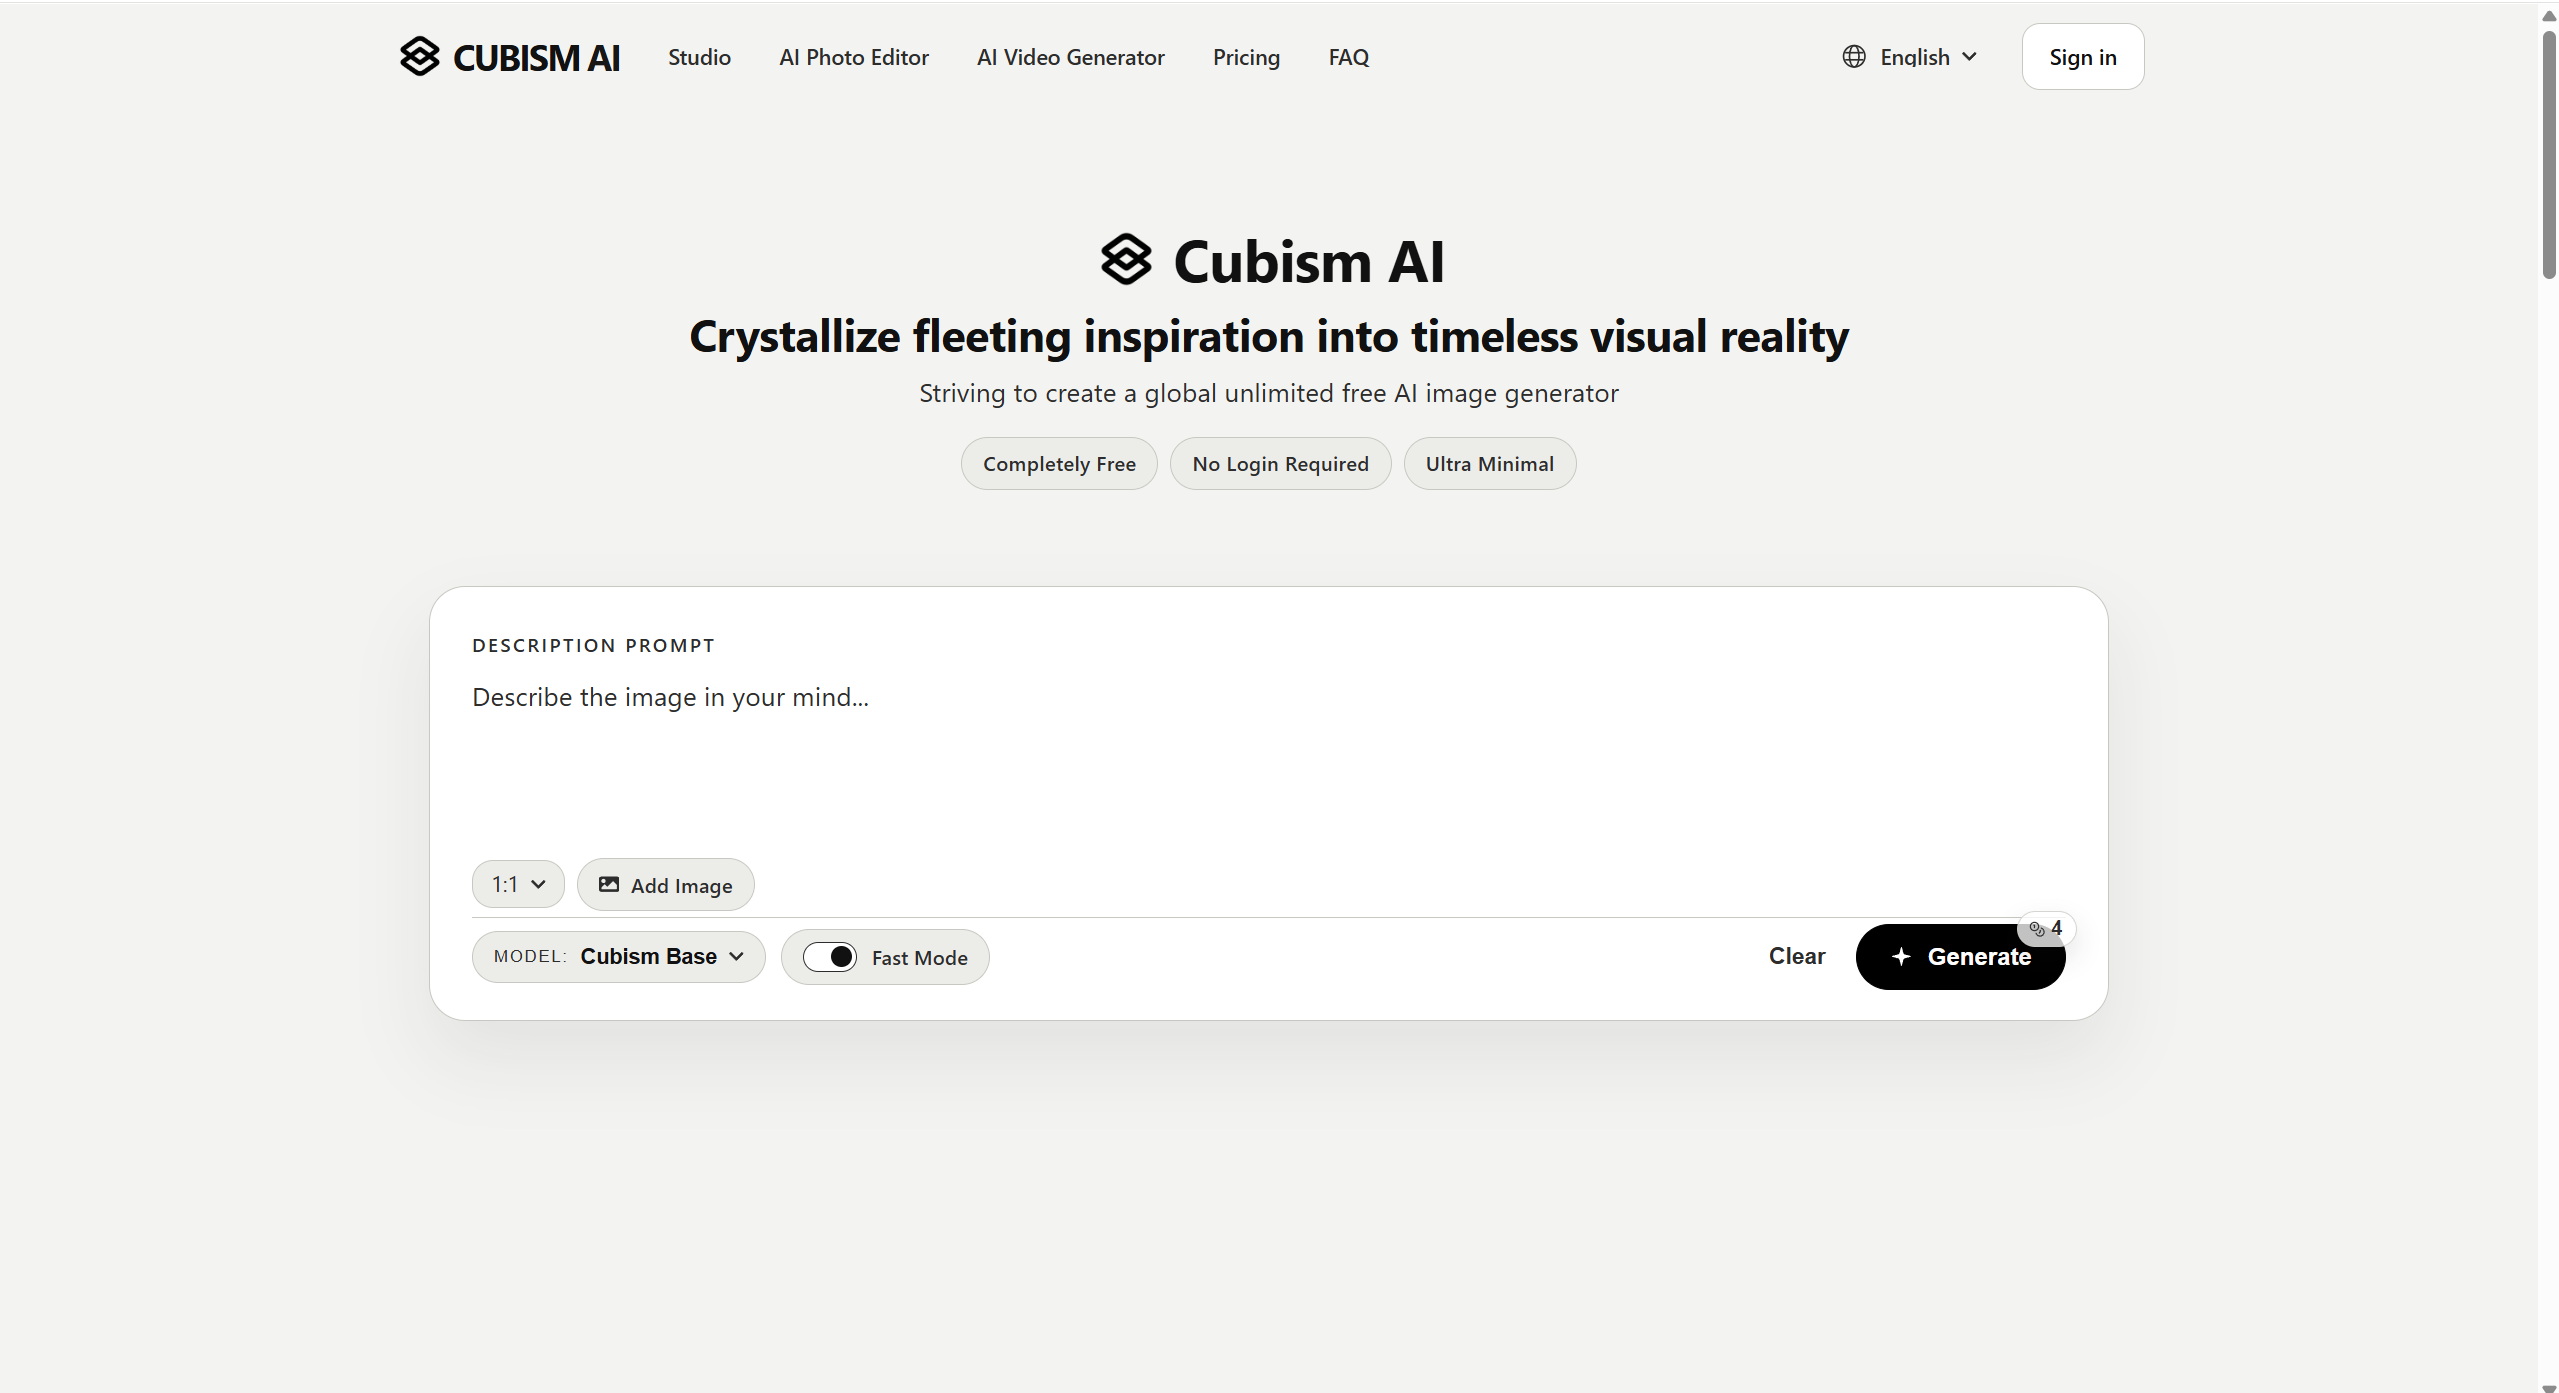Click the Cubism AI logo icon in navbar
Viewport: 2559px width, 1393px height.
[x=419, y=57]
